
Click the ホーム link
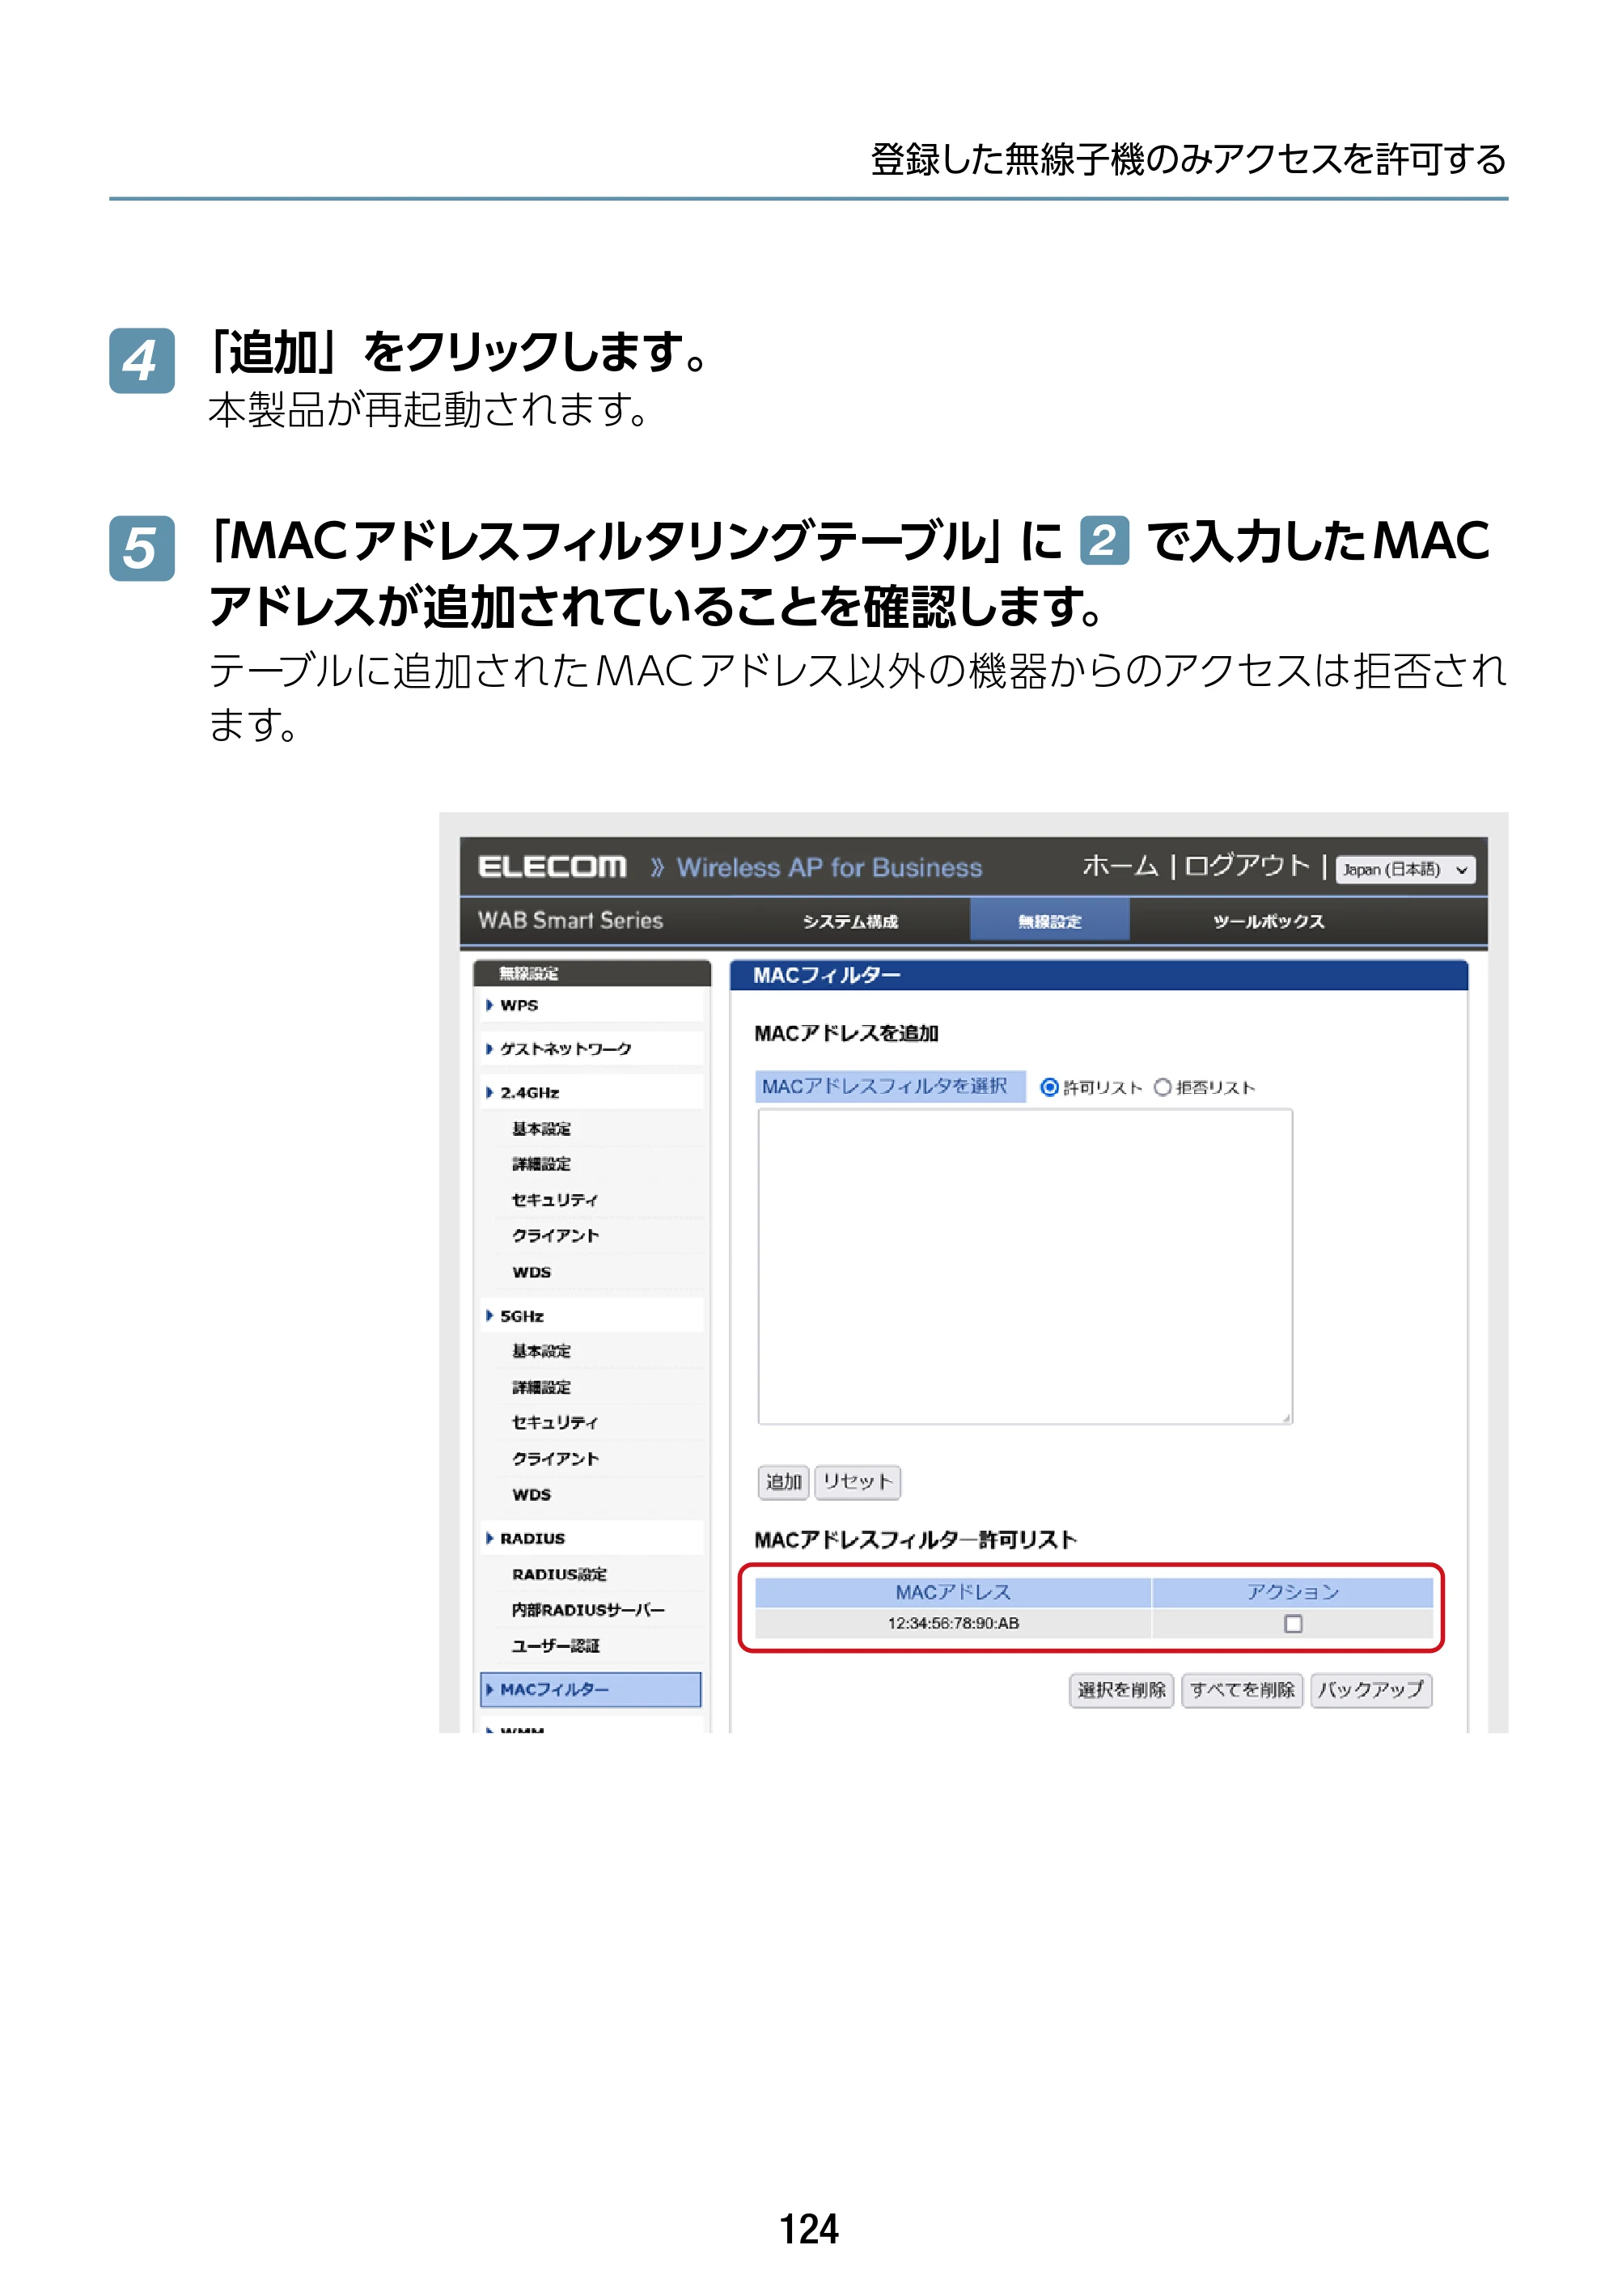click(x=1120, y=866)
